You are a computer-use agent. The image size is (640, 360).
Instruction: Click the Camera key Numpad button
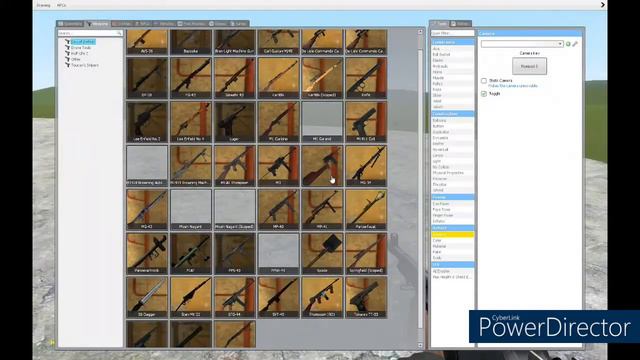529,66
